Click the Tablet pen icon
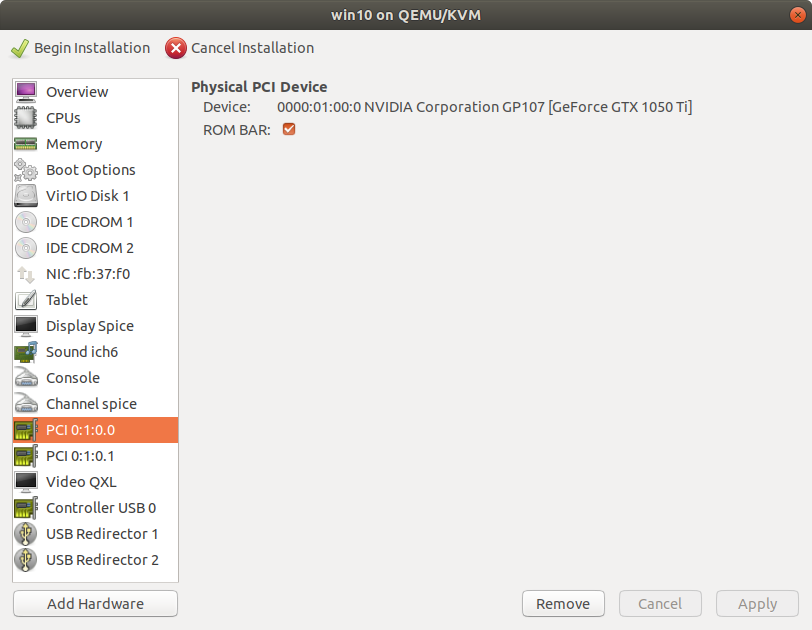812x630 pixels. pyautogui.click(x=26, y=300)
